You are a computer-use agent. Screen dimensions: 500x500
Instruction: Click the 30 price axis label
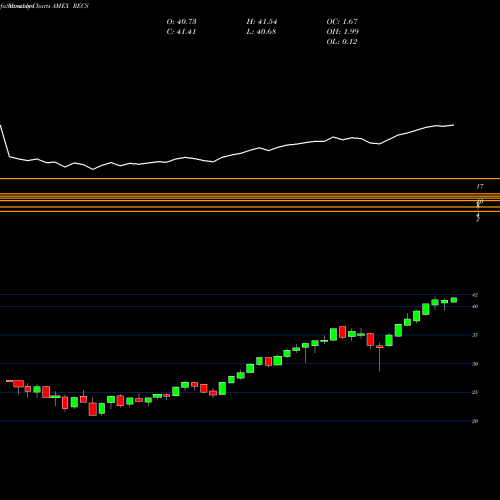tap(475, 364)
